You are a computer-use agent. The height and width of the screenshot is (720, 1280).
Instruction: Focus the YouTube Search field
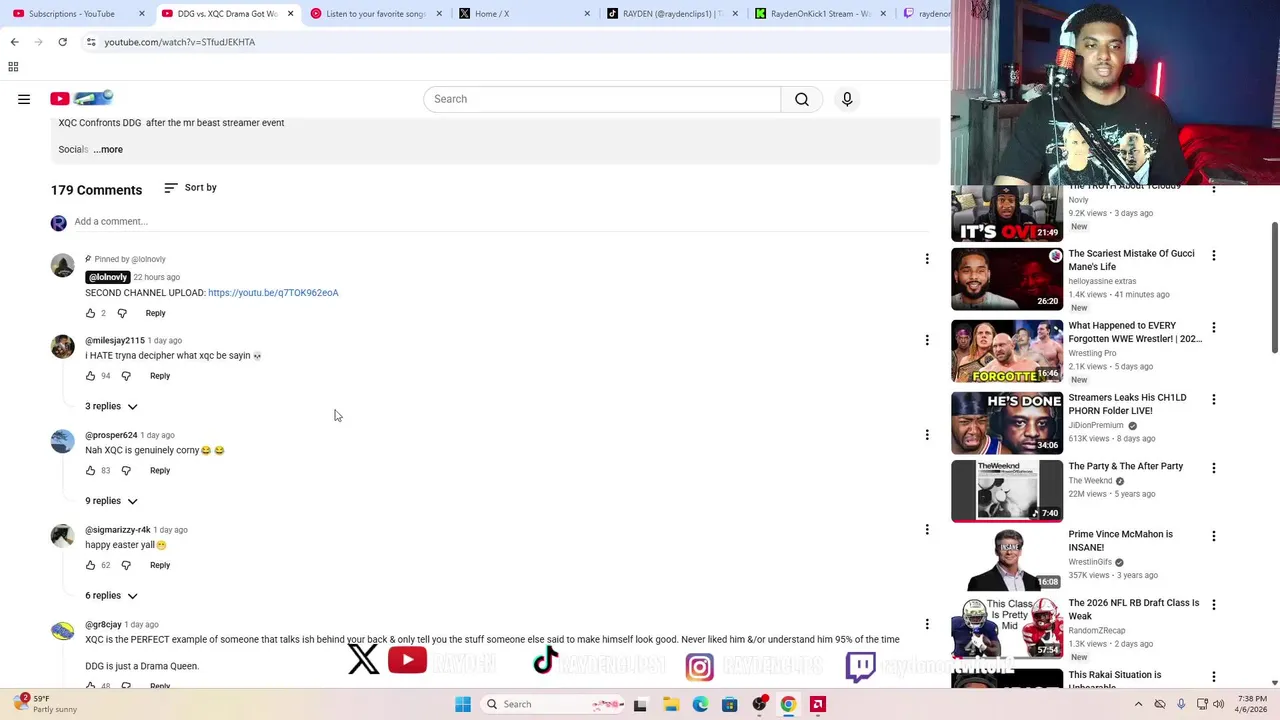click(x=602, y=99)
